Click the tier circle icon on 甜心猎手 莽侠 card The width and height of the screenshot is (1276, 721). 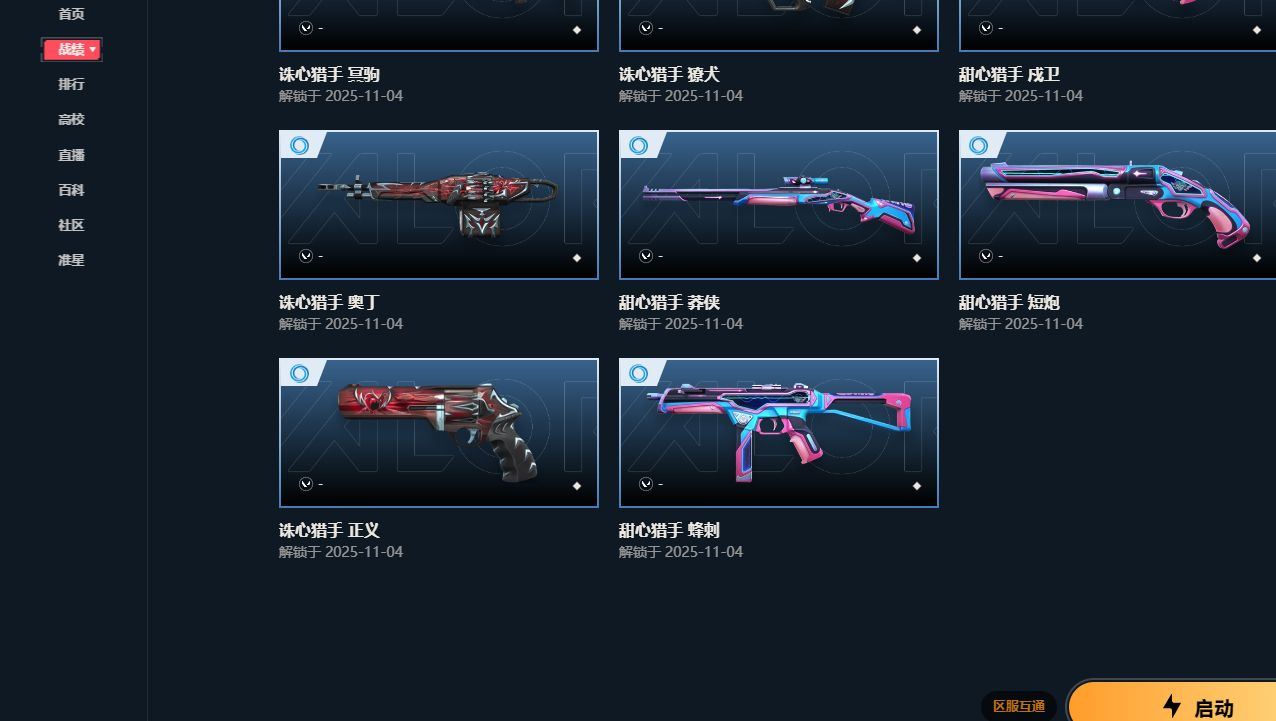(x=638, y=146)
